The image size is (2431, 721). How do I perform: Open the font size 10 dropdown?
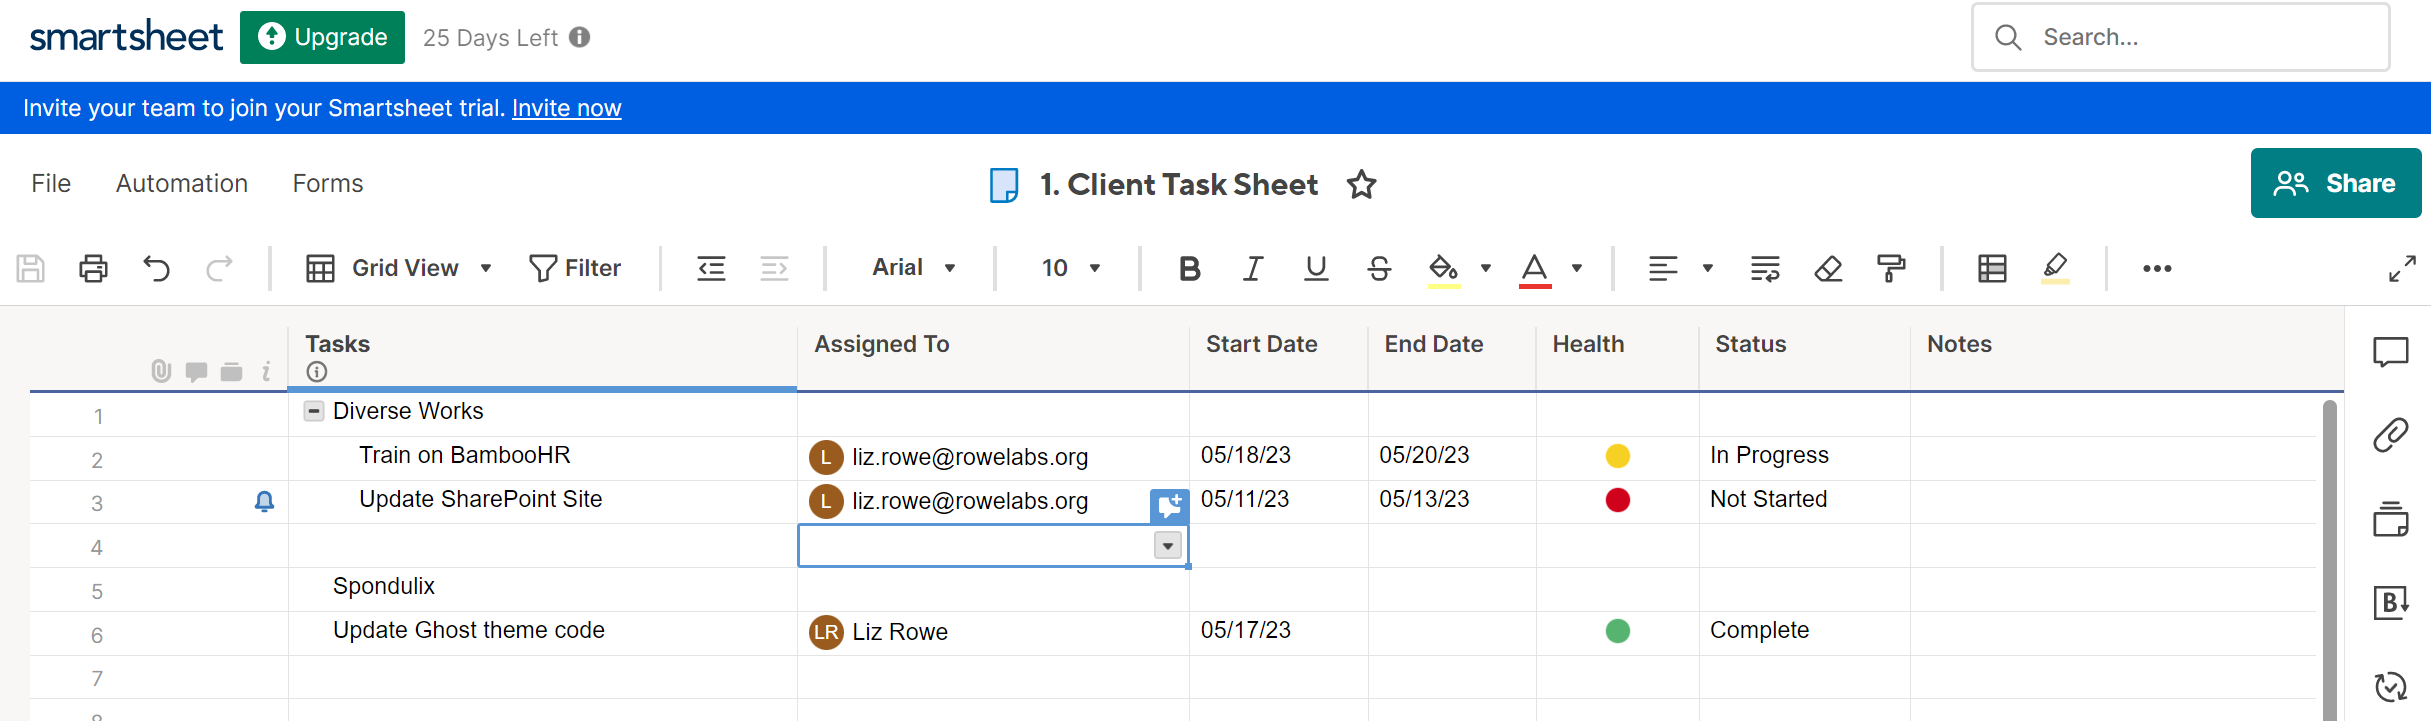[x=1071, y=268]
